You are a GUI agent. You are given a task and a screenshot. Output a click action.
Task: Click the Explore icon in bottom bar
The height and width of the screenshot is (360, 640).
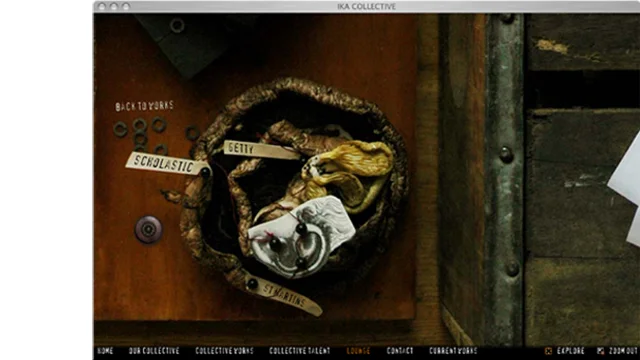coord(549,351)
